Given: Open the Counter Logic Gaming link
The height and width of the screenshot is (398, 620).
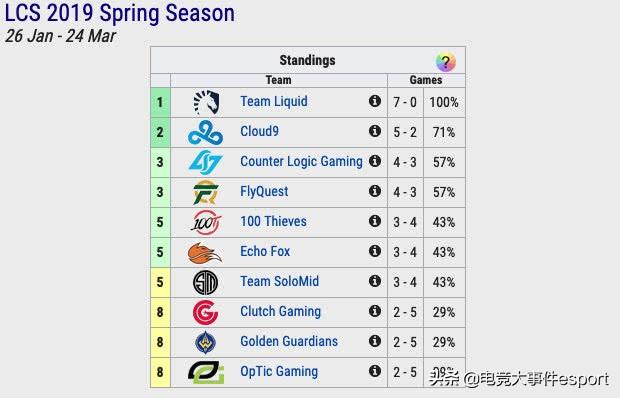Looking at the screenshot, I should coord(301,161).
